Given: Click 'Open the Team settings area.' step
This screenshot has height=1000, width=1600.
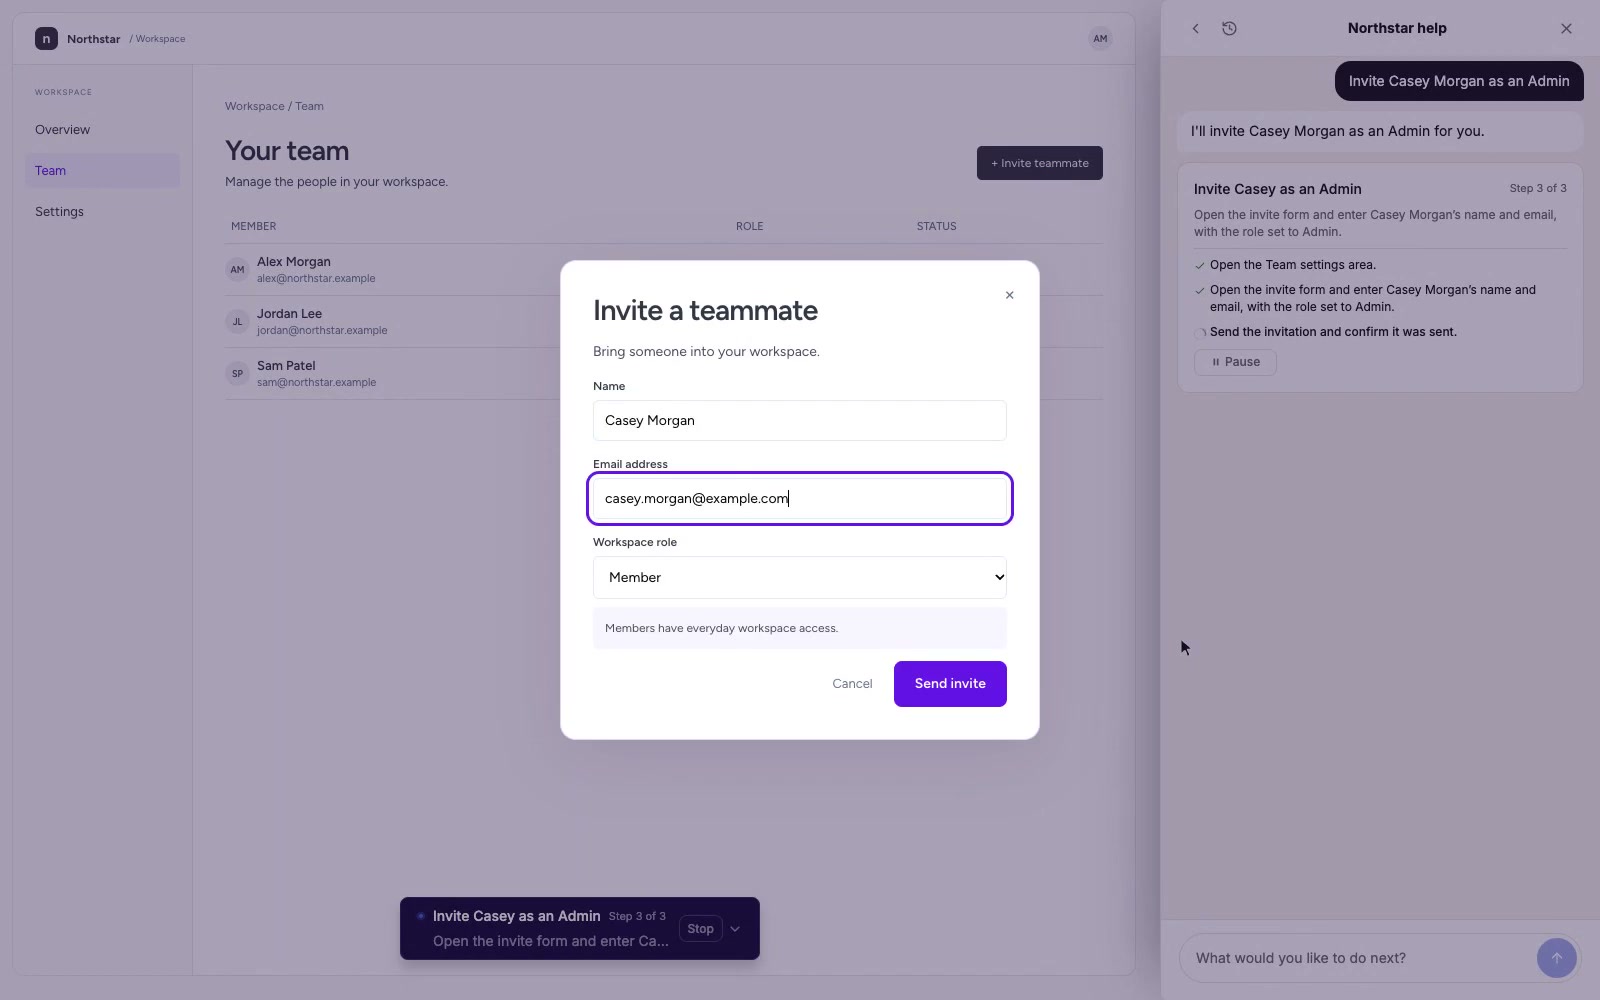Looking at the screenshot, I should coord(1292,265).
